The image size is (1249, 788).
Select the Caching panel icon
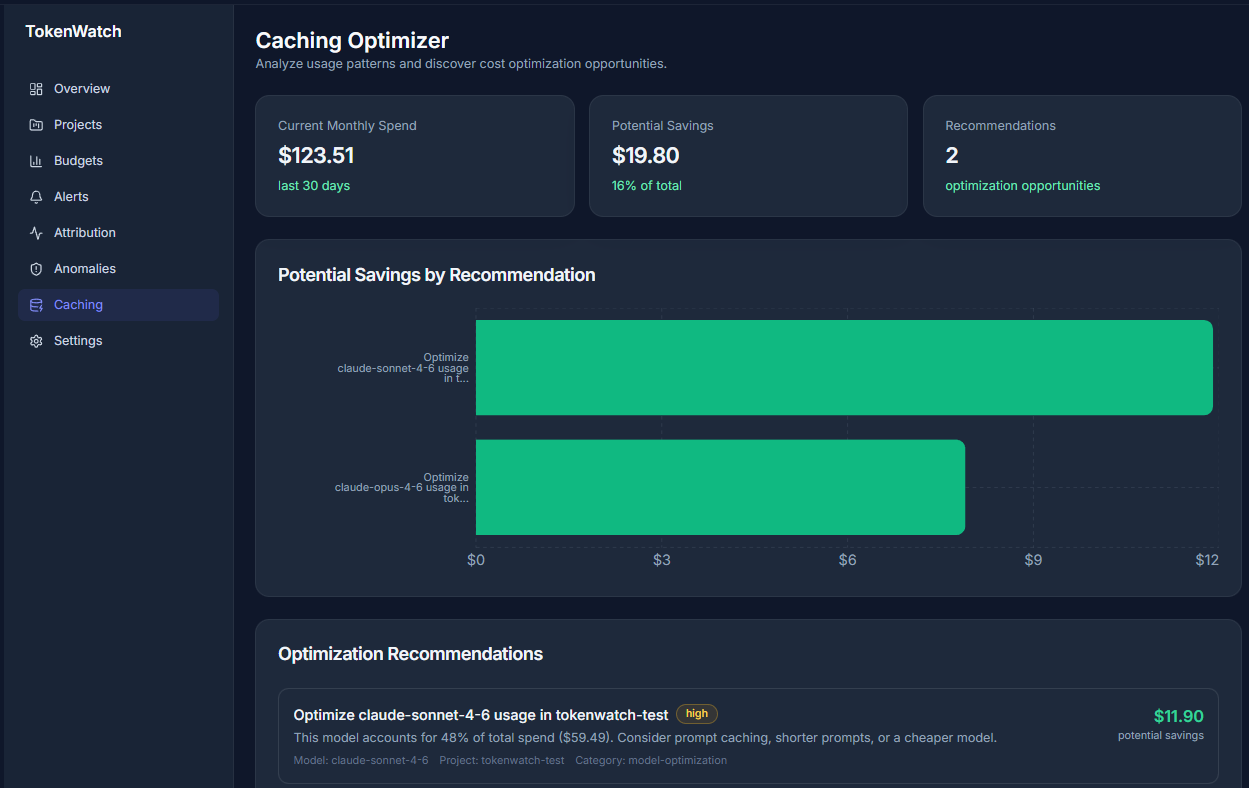38,304
